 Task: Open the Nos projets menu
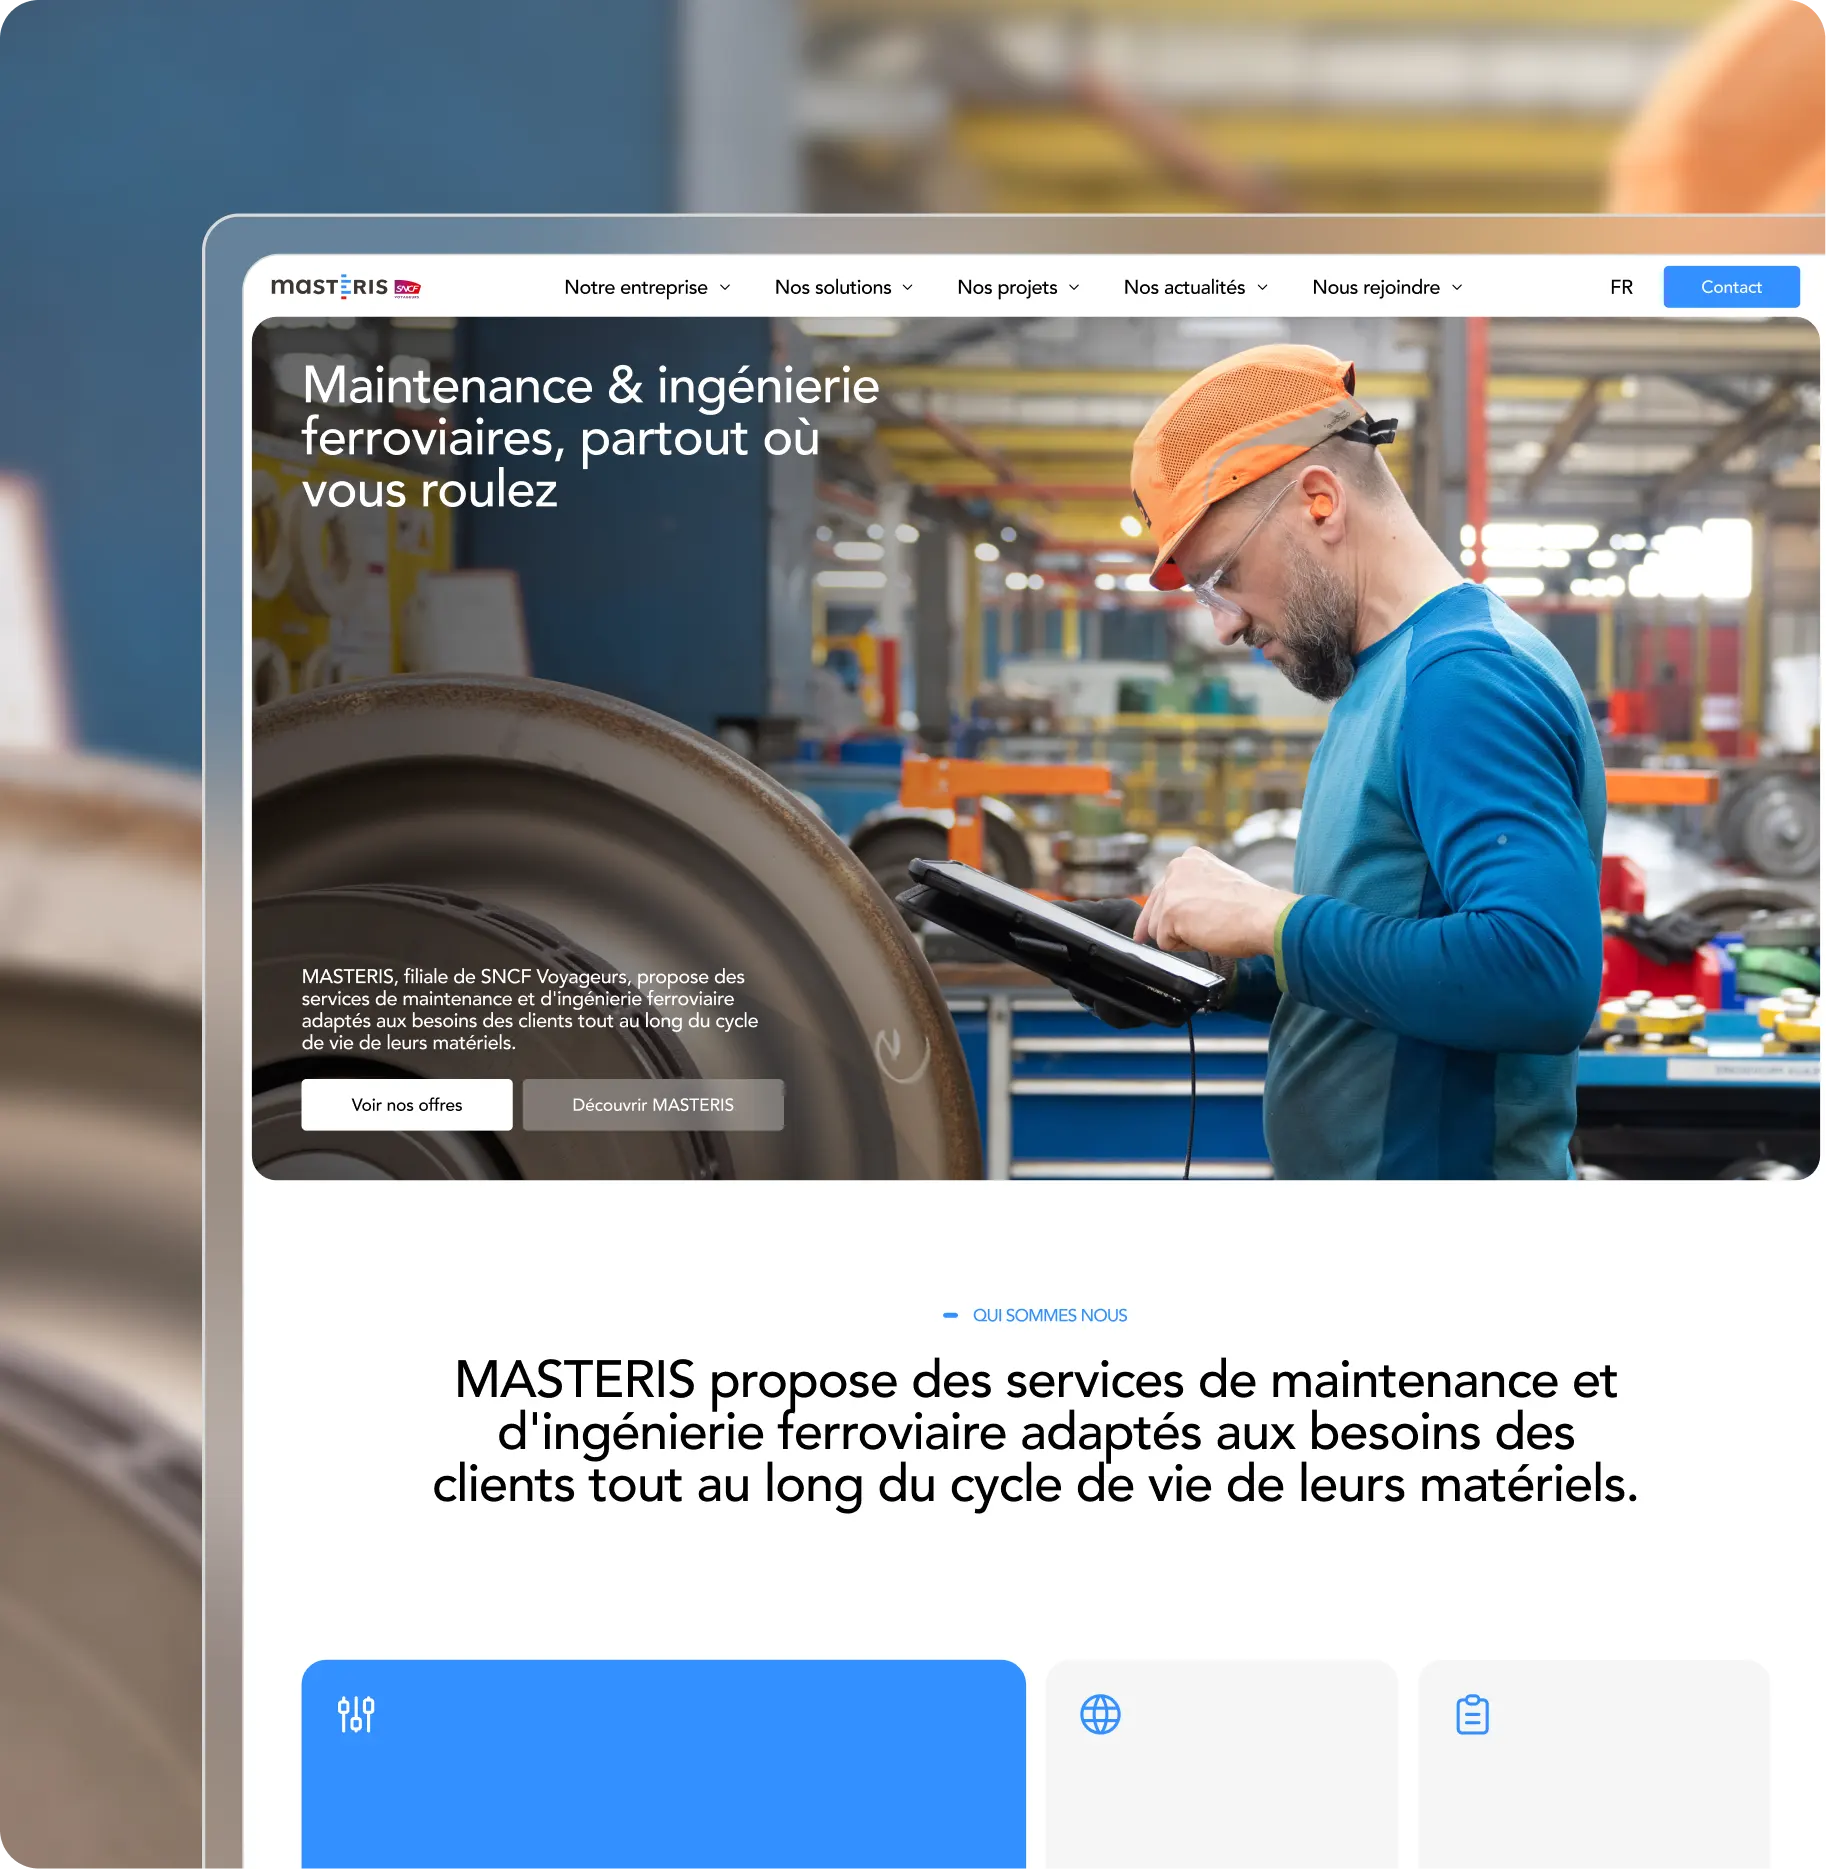point(1007,287)
